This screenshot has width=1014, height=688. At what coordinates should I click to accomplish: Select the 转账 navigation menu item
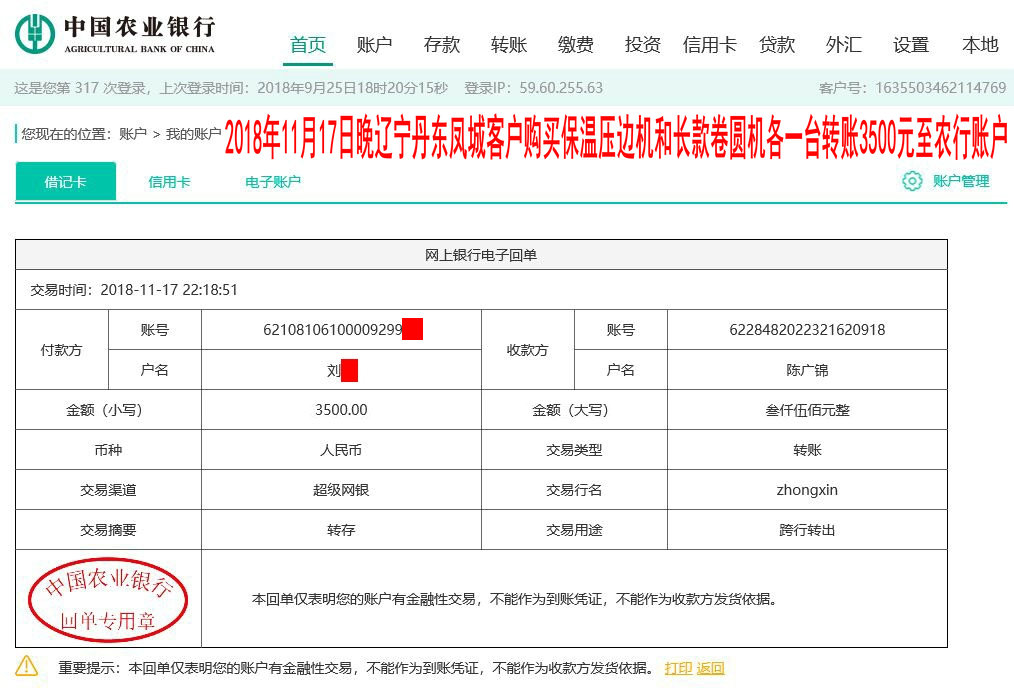click(508, 44)
